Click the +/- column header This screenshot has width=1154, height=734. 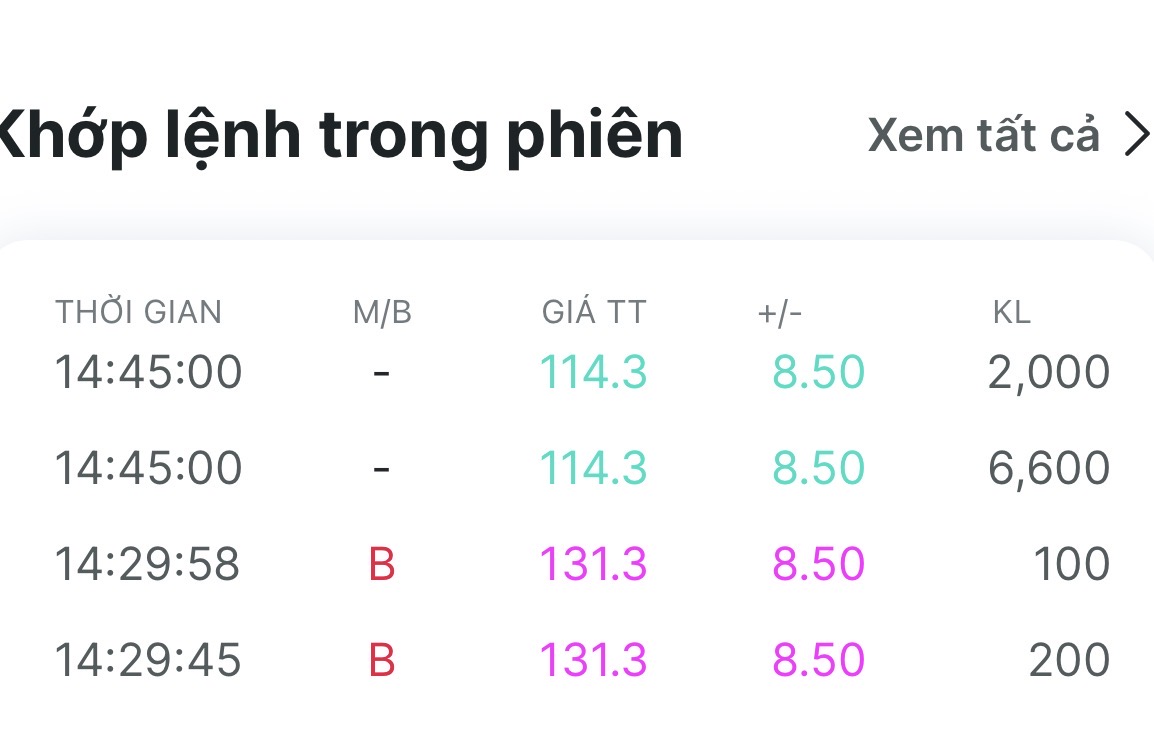[780, 313]
